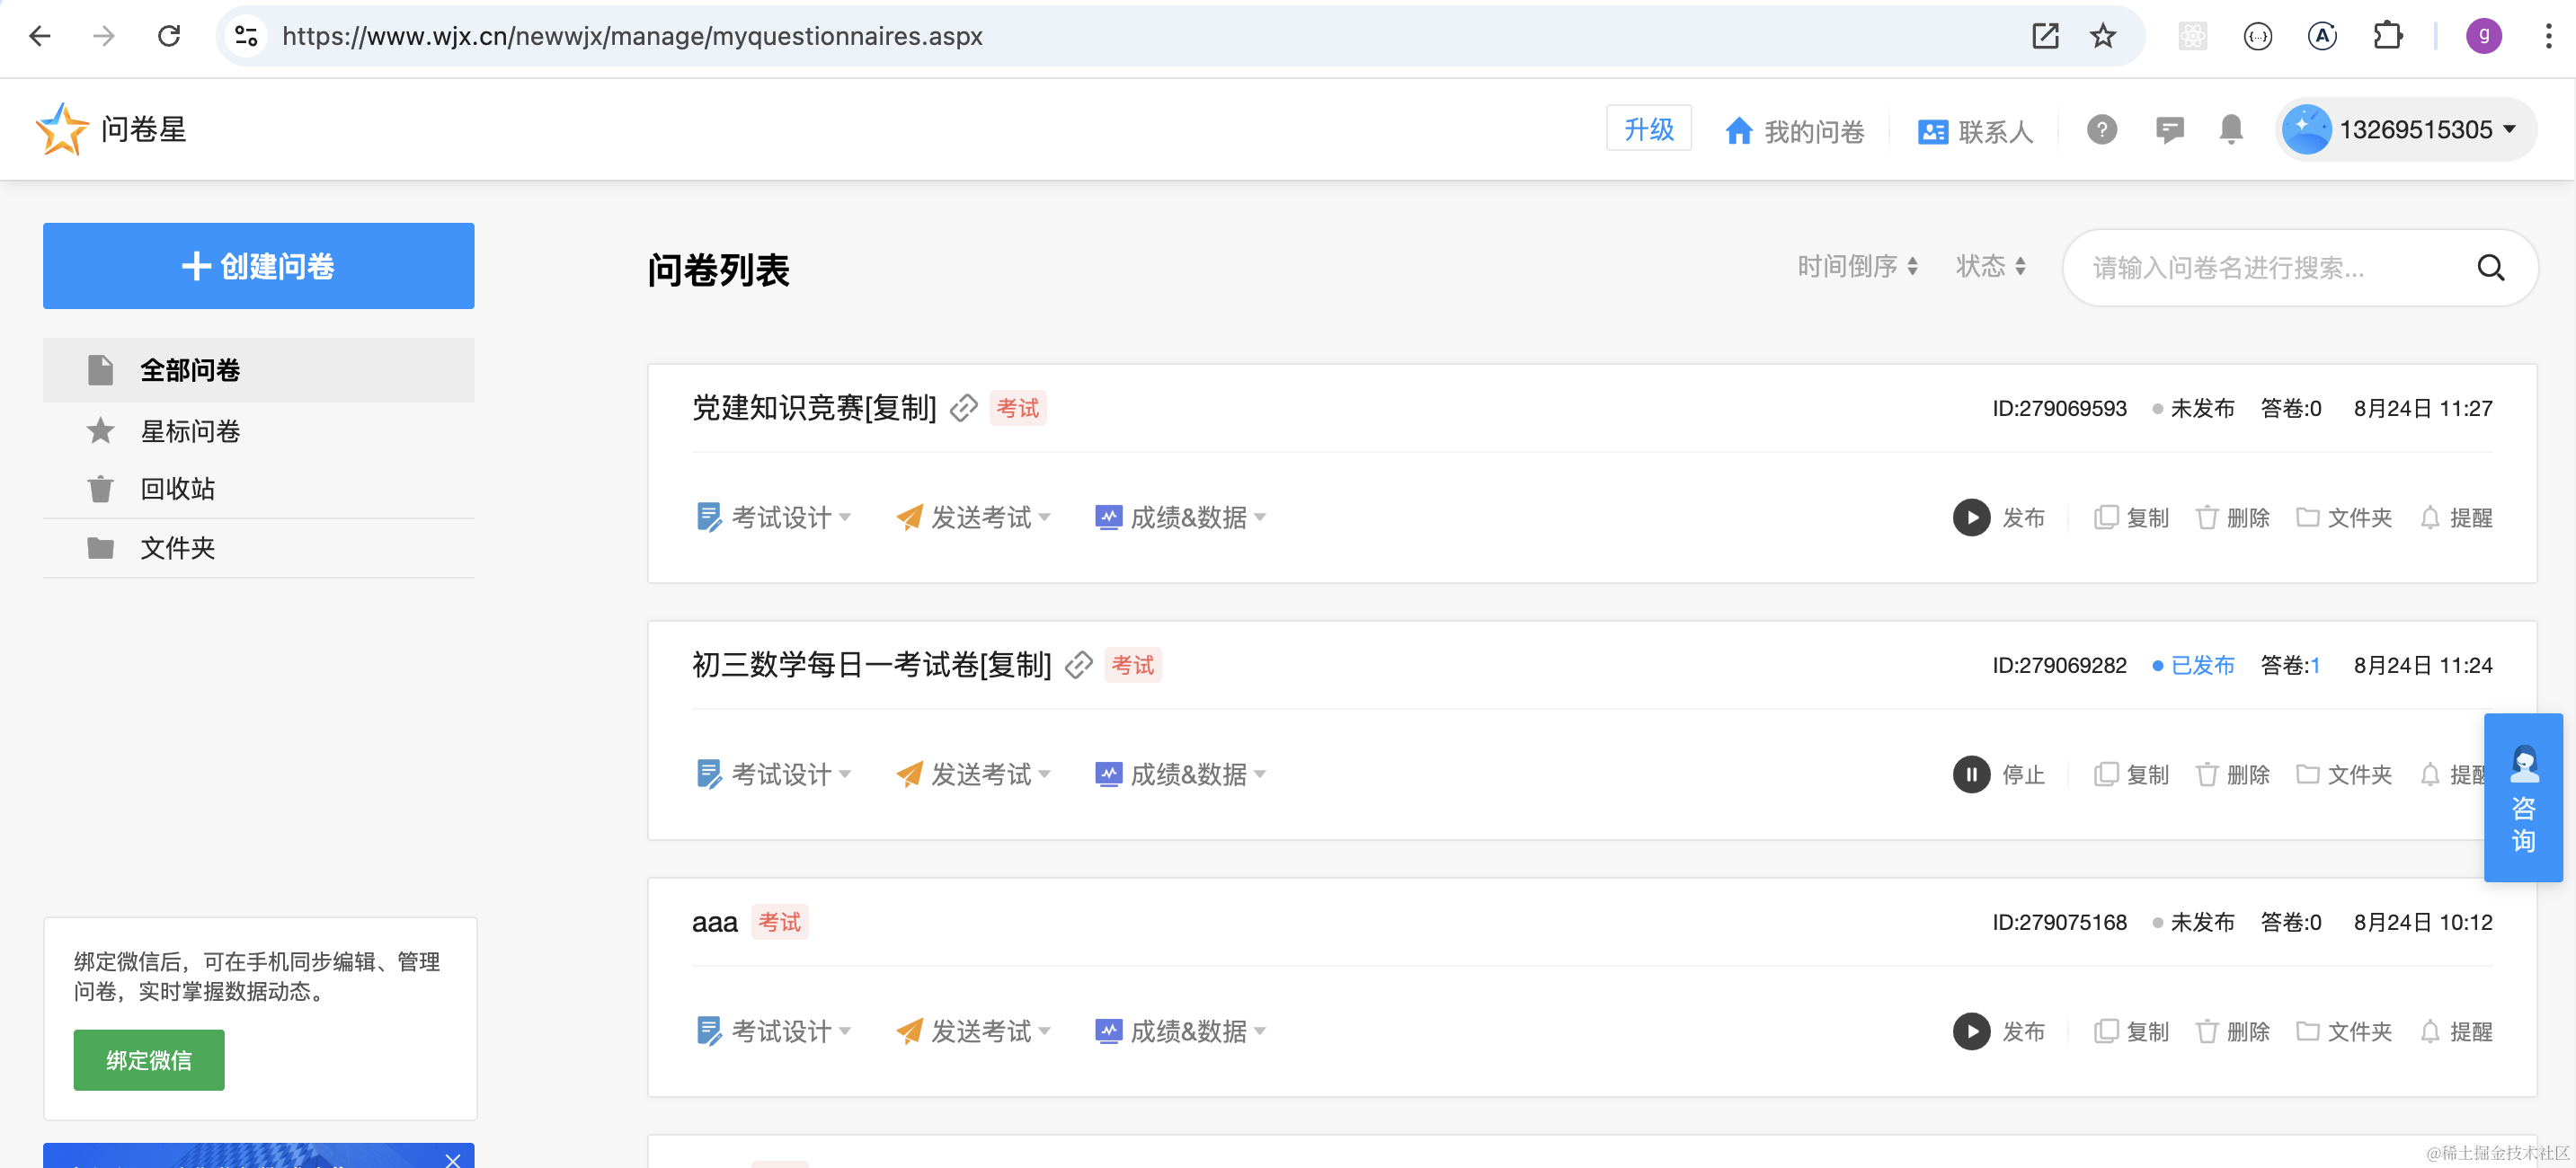
Task: Click the search magnifier icon
Action: [x=2490, y=268]
